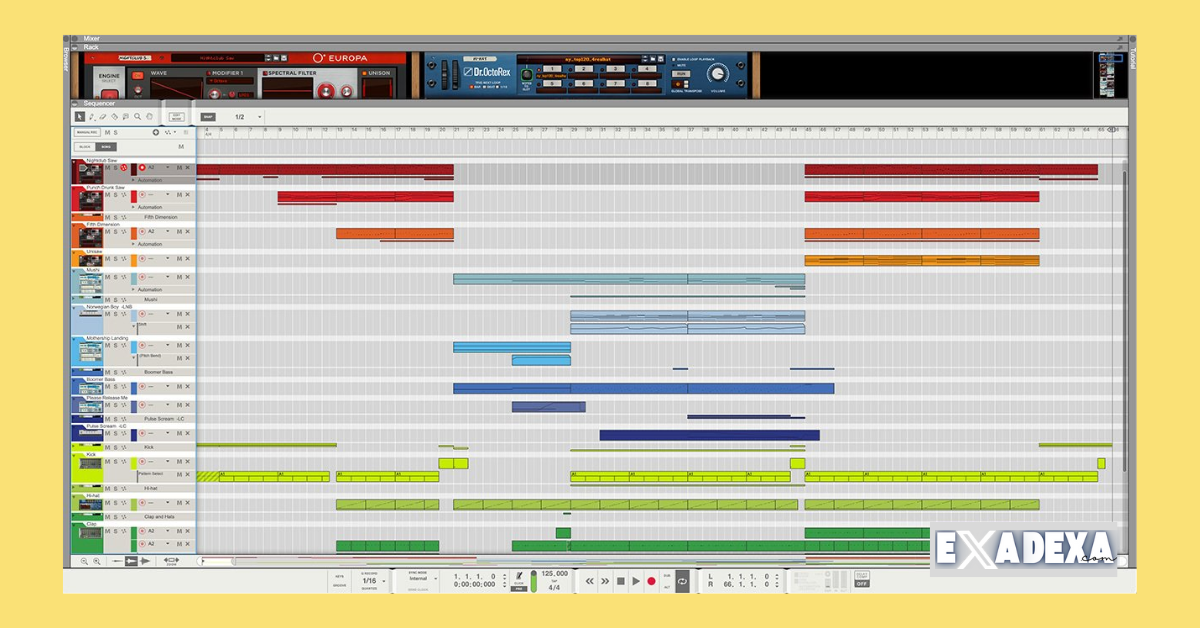Solo the Kick track

point(114,460)
